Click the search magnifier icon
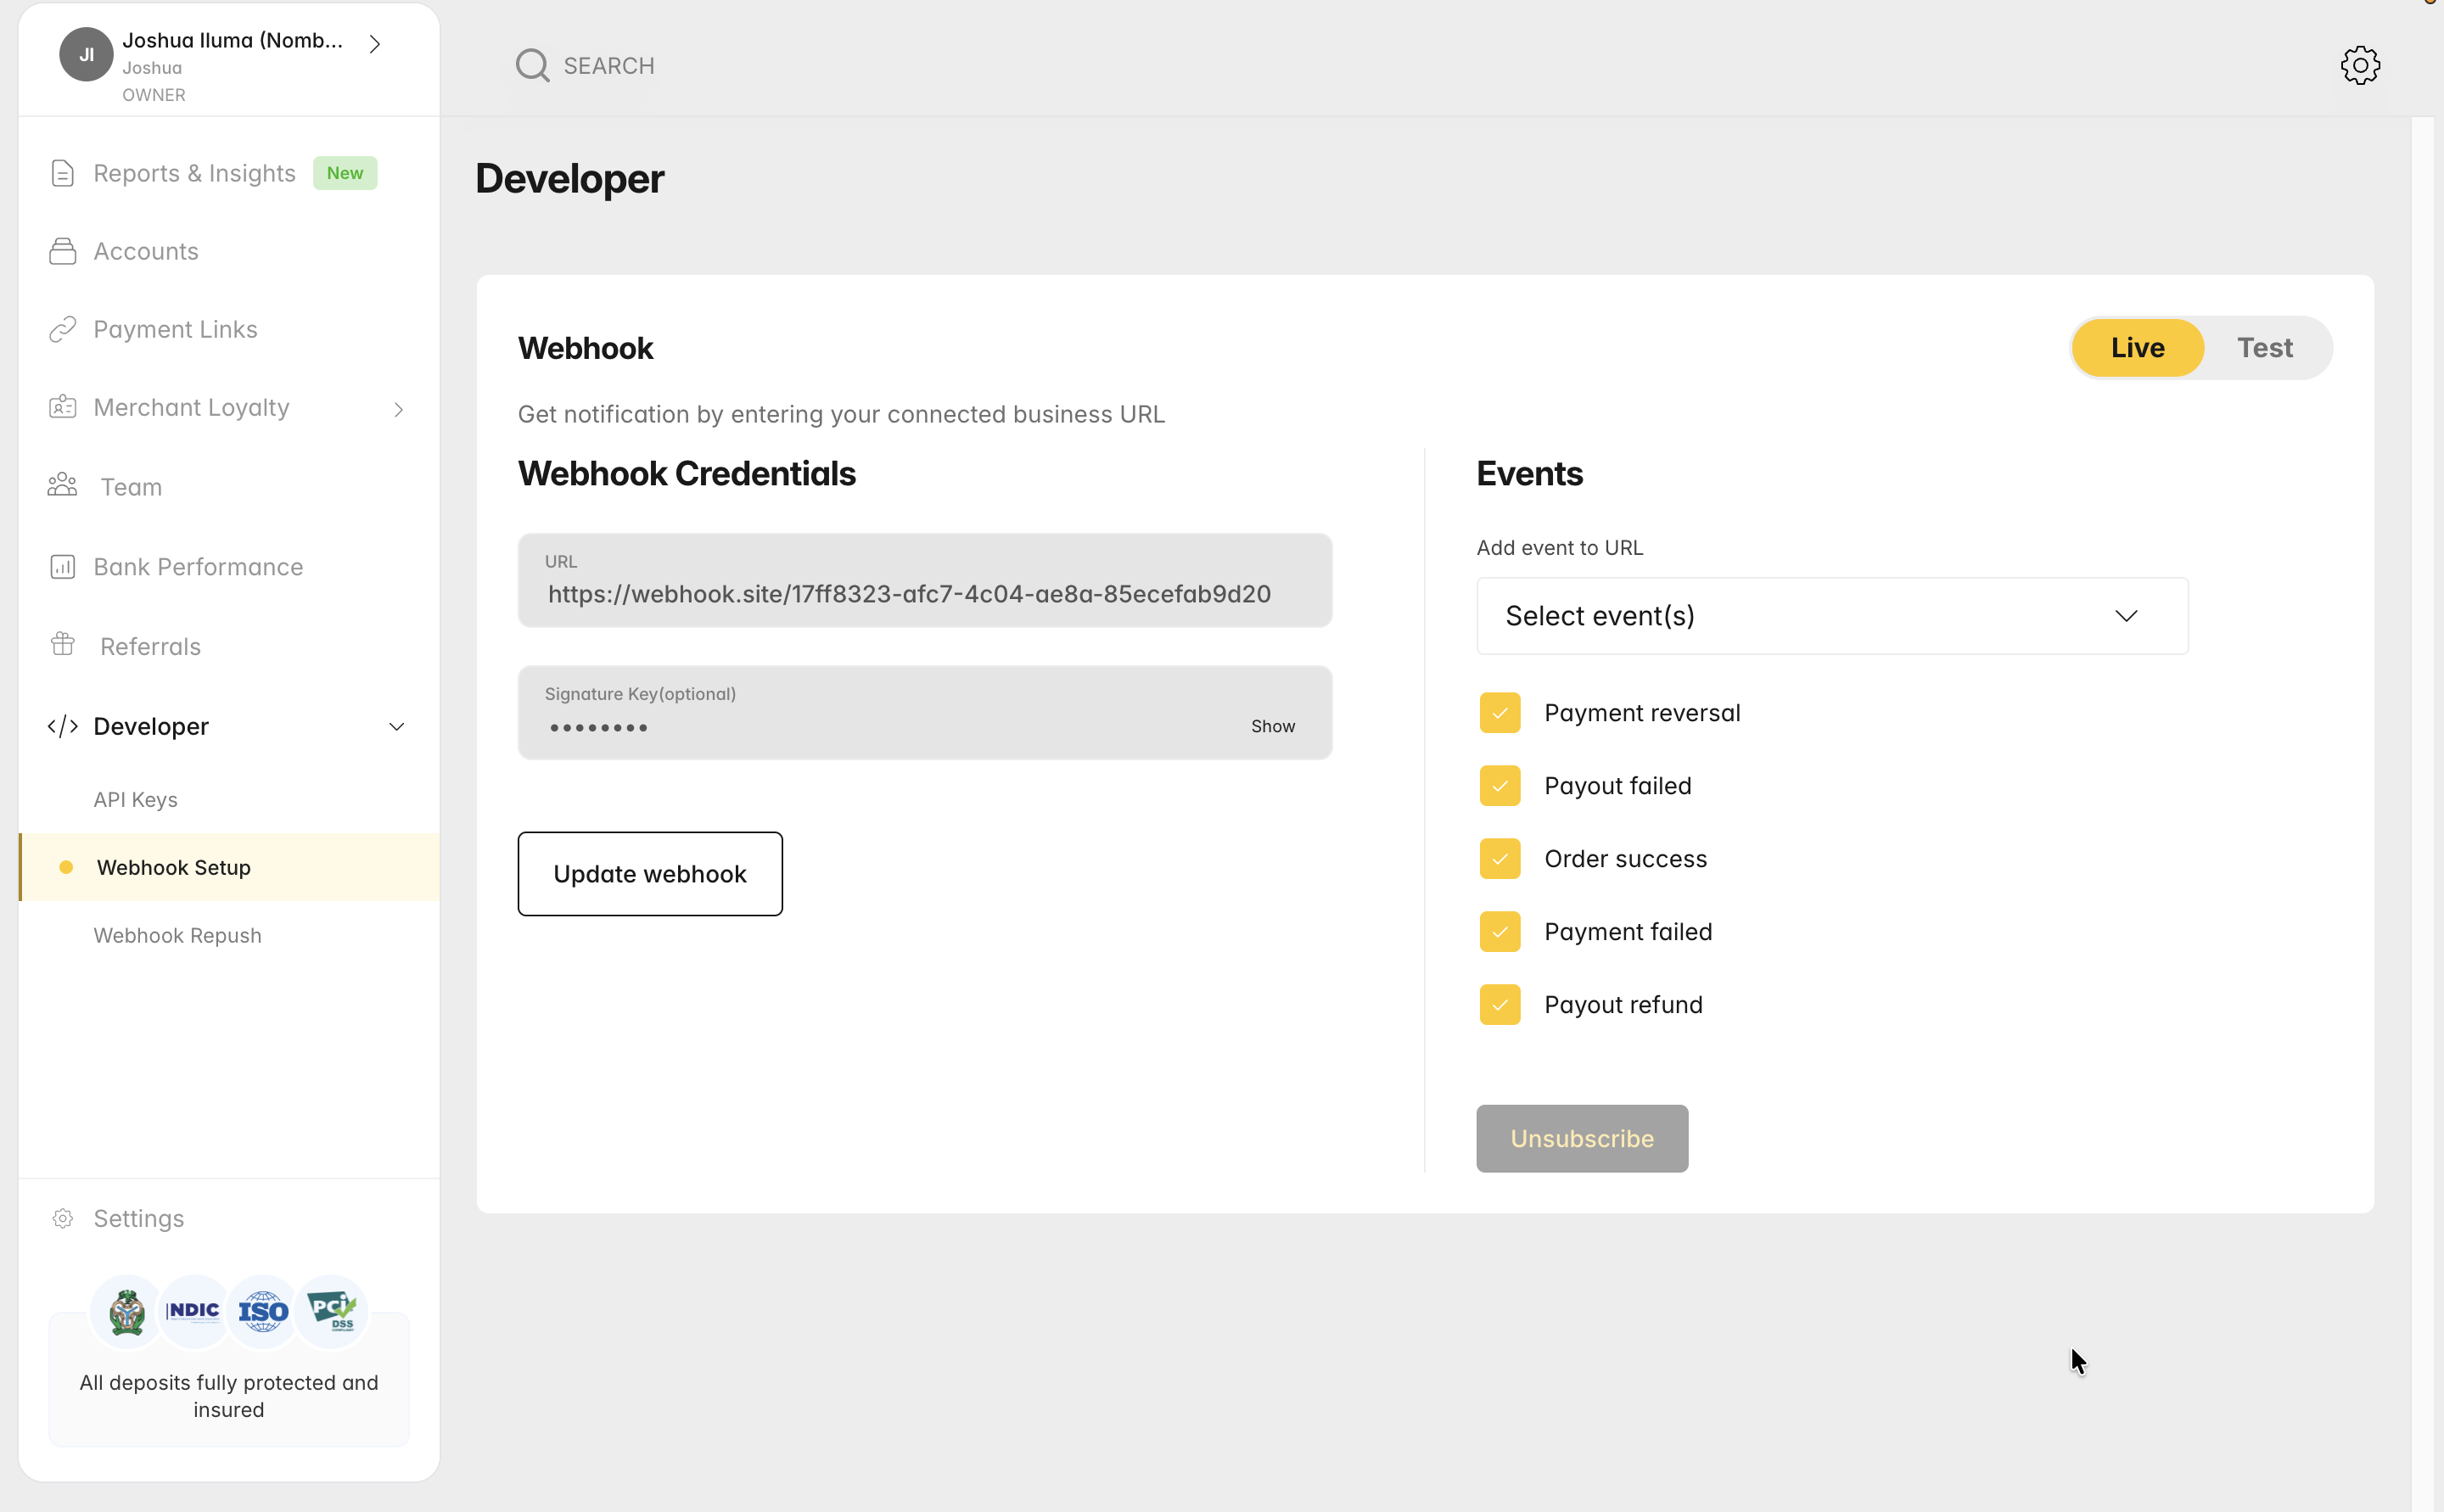This screenshot has width=2444, height=1512. pyautogui.click(x=532, y=66)
